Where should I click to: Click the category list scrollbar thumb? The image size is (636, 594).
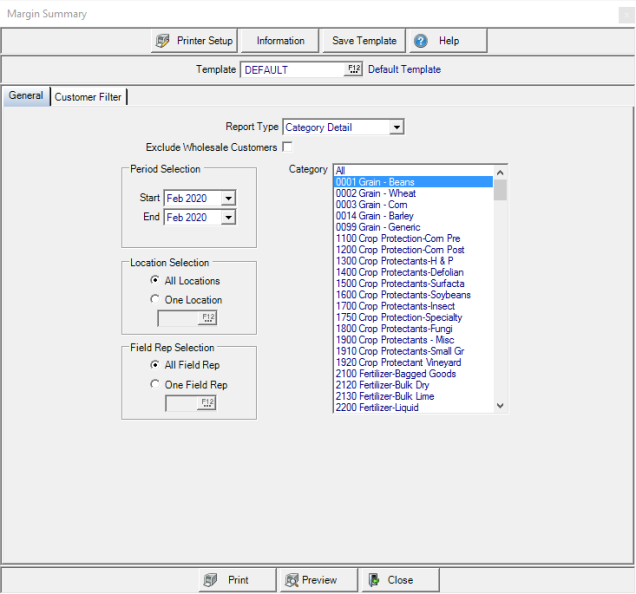click(x=500, y=190)
